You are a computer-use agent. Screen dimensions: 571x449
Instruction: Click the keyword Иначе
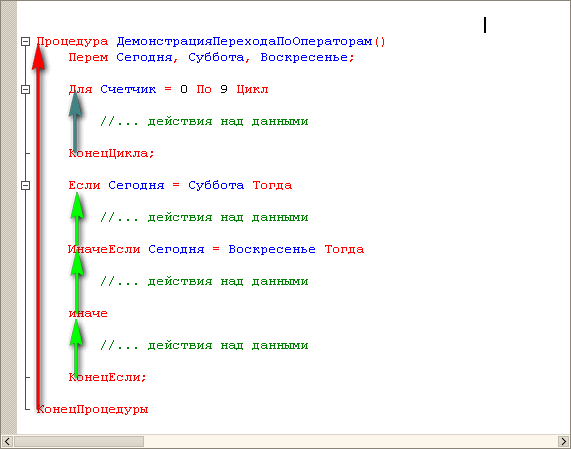[x=88, y=314]
